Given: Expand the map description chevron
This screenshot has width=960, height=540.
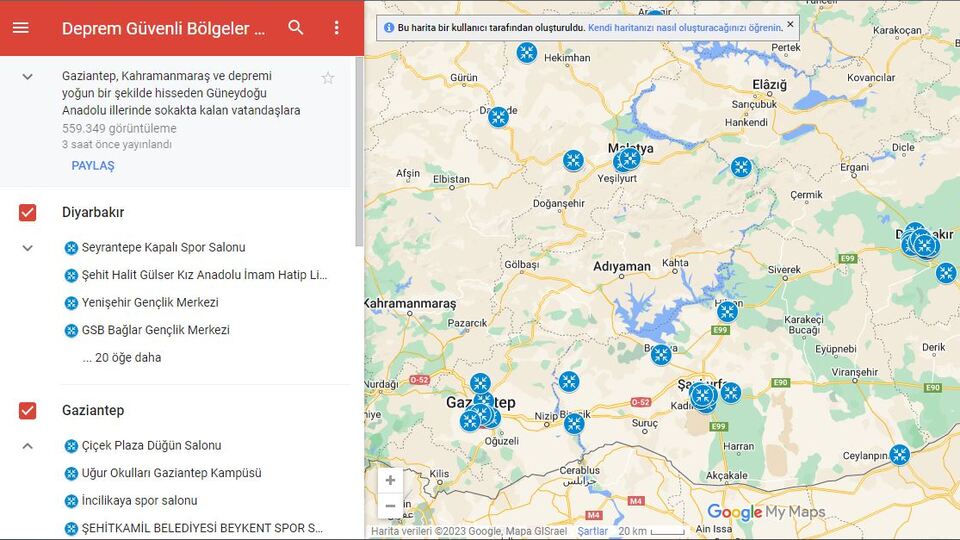Looking at the screenshot, I should 28,77.
